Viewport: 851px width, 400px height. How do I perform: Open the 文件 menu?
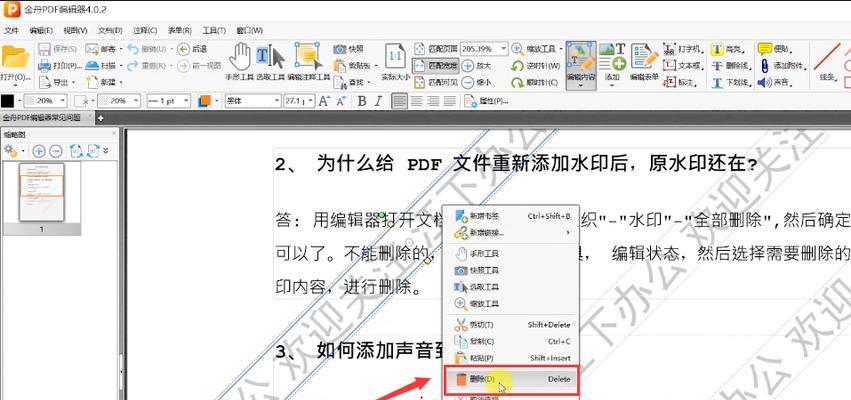(11, 30)
